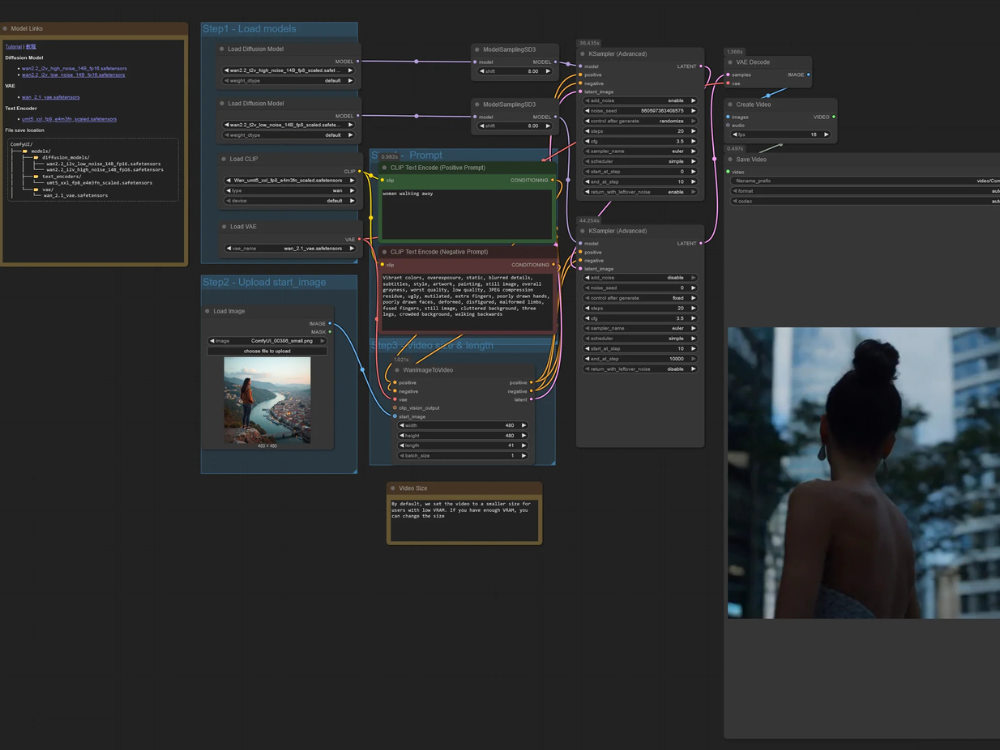Click inside the negative prompt text area
This screenshot has width=1000, height=750.
point(467,303)
